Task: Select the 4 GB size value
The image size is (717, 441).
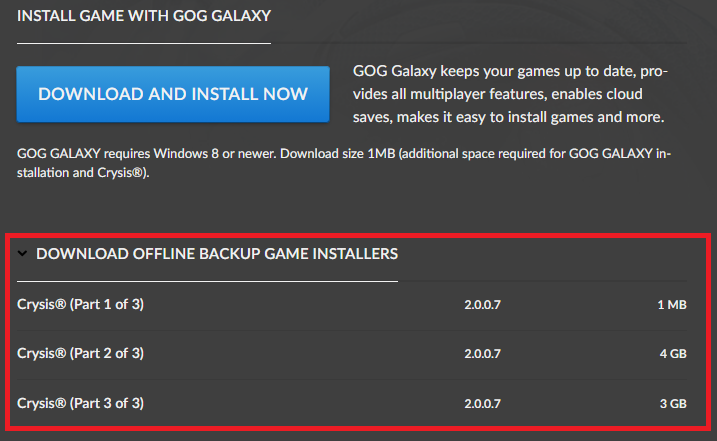Action: (x=673, y=354)
